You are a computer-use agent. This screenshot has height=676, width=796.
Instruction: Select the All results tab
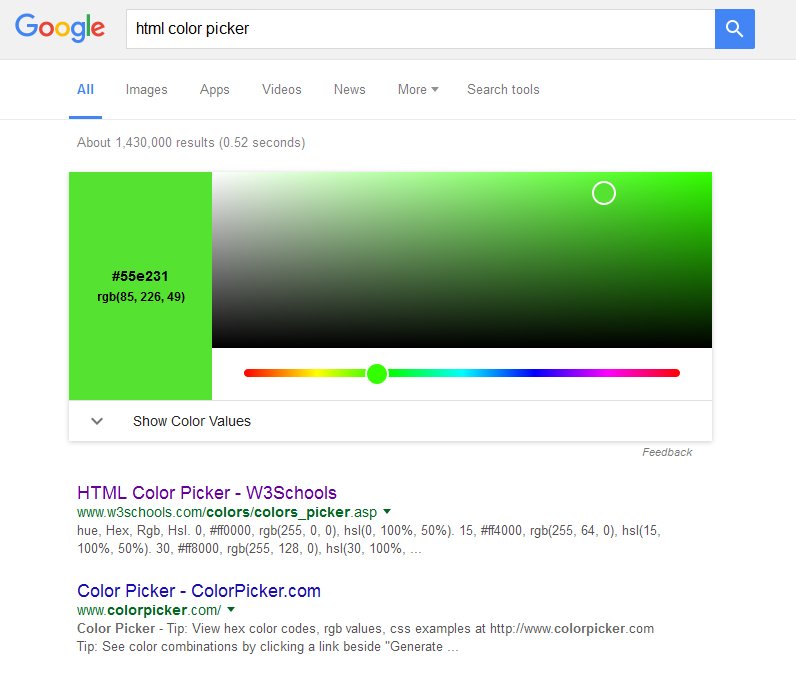[x=85, y=90]
